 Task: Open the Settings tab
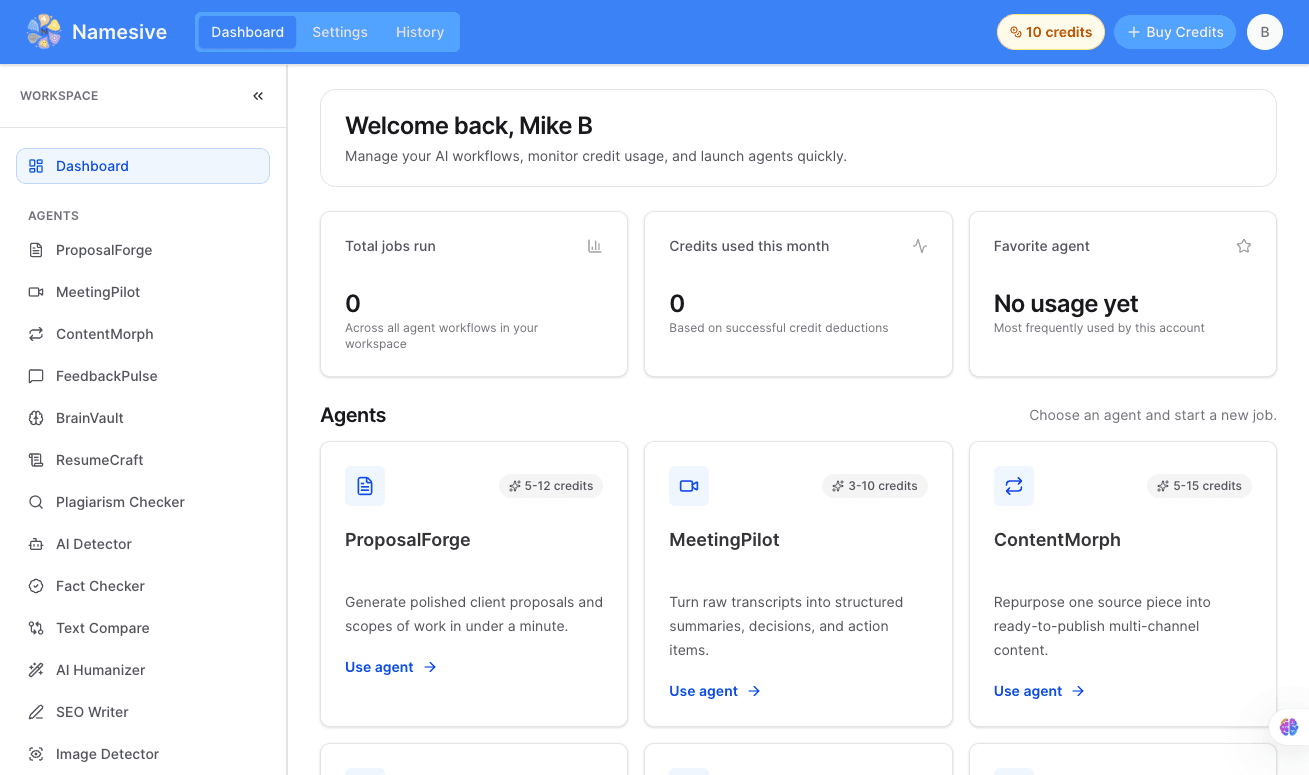pos(340,32)
